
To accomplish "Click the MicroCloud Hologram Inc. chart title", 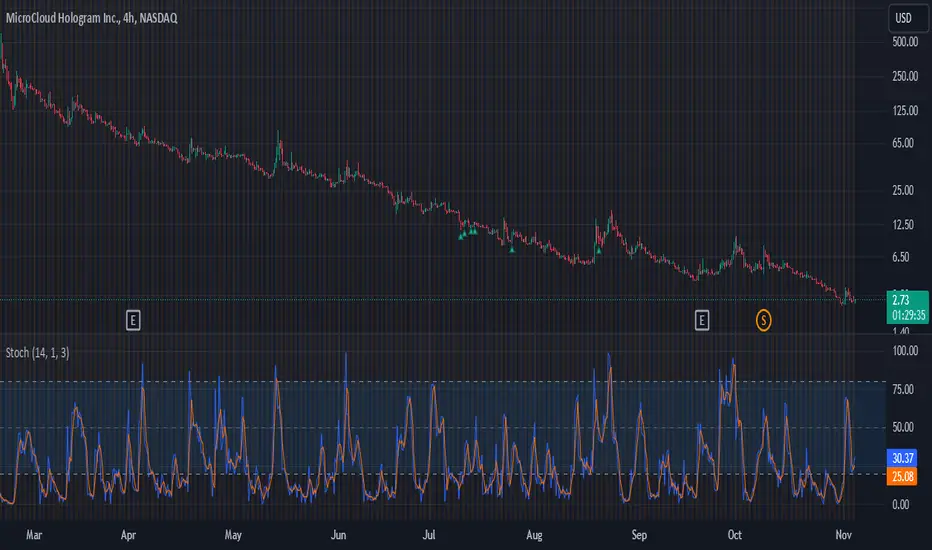I will (x=92, y=18).
